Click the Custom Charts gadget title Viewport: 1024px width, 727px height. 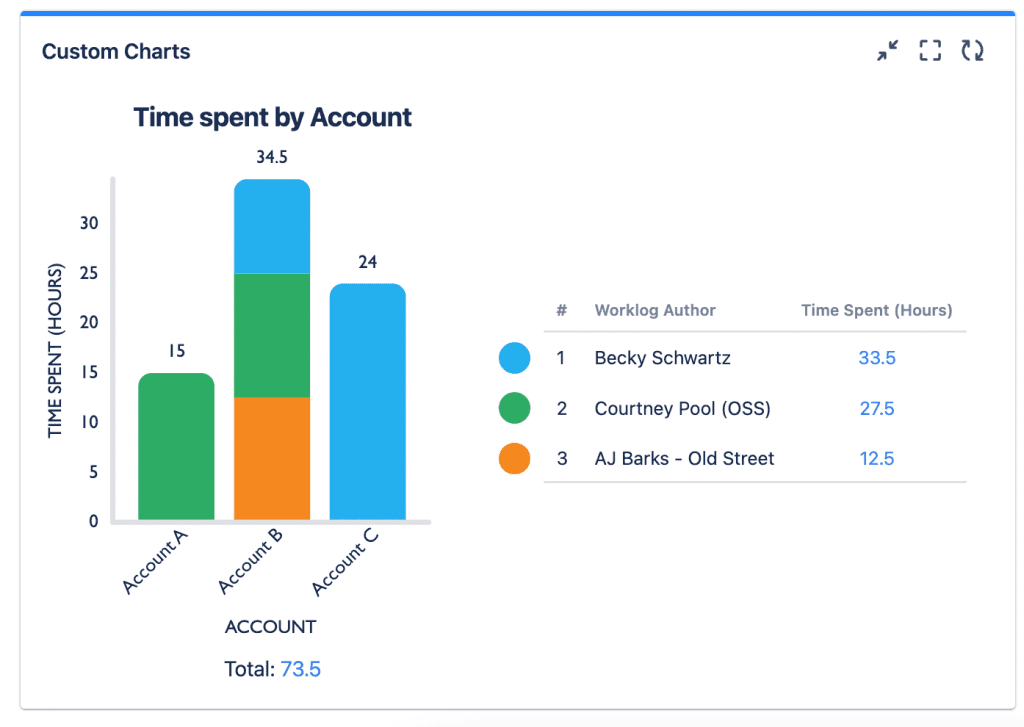coord(116,52)
